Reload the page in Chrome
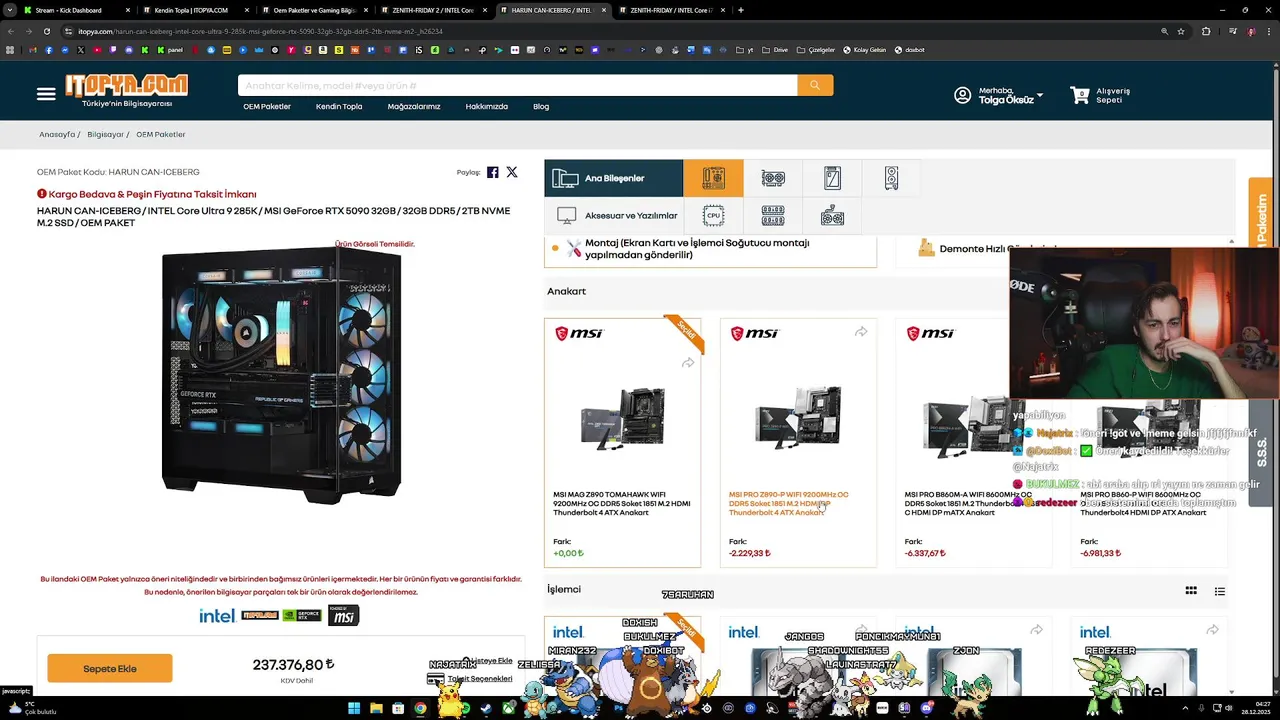This screenshot has width=1280, height=720. point(46,31)
